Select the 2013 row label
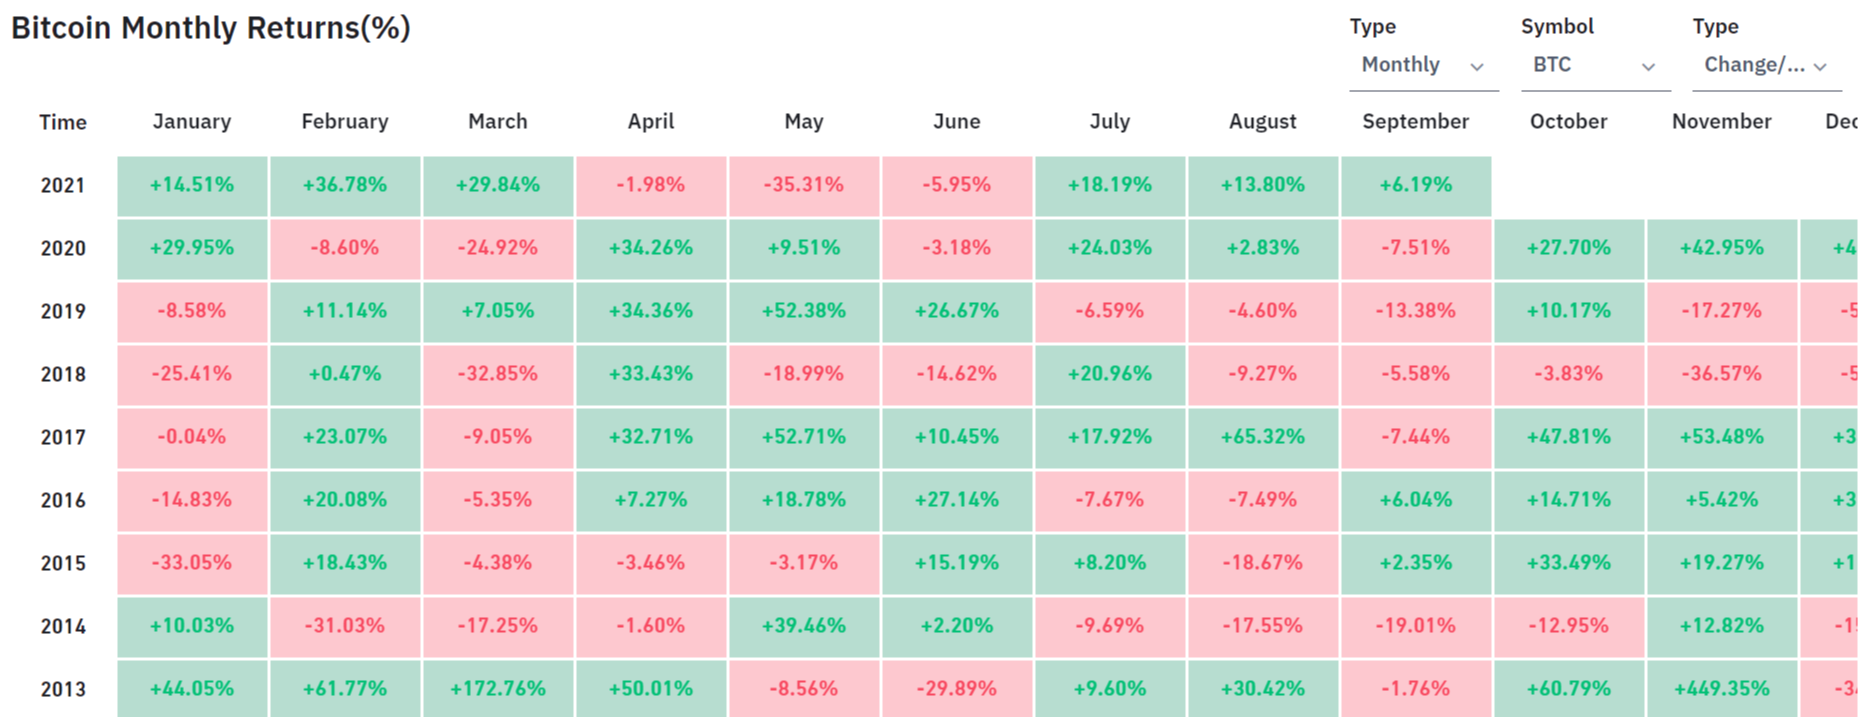The width and height of the screenshot is (1867, 717). pos(63,689)
